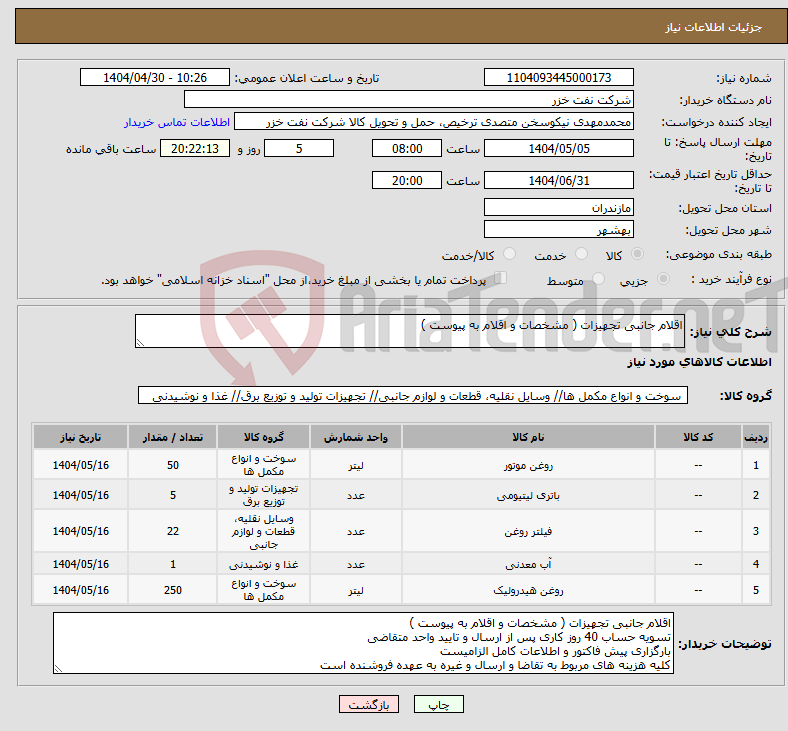This screenshot has height=731, width=788.
Task: Click the response deadline date 1404/05/05
Action: point(558,148)
